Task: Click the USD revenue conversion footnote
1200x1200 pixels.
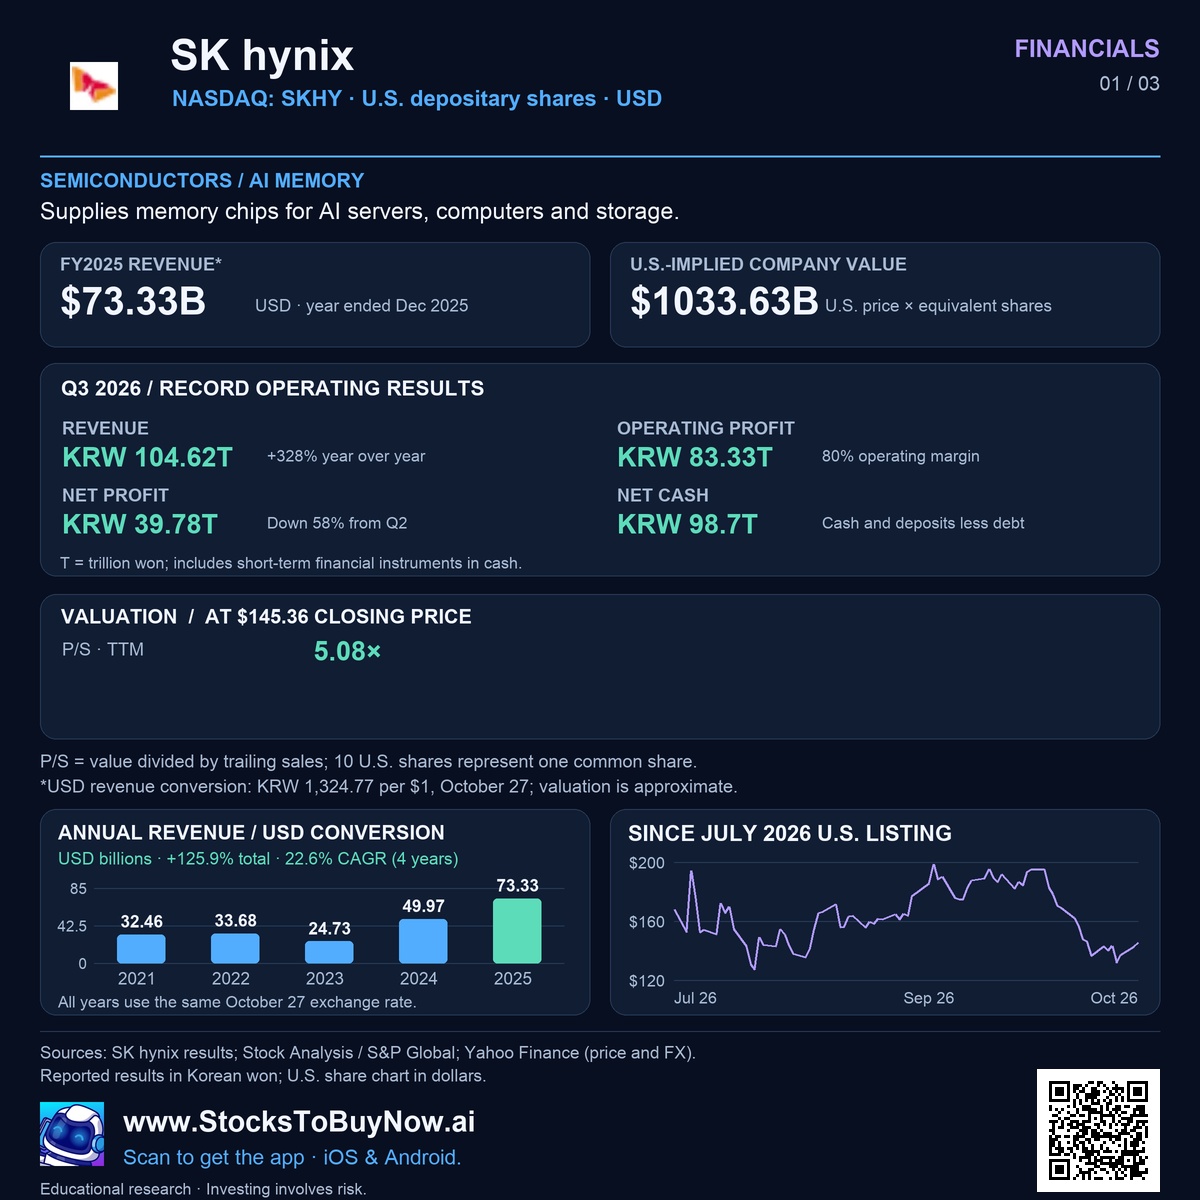Action: (389, 787)
